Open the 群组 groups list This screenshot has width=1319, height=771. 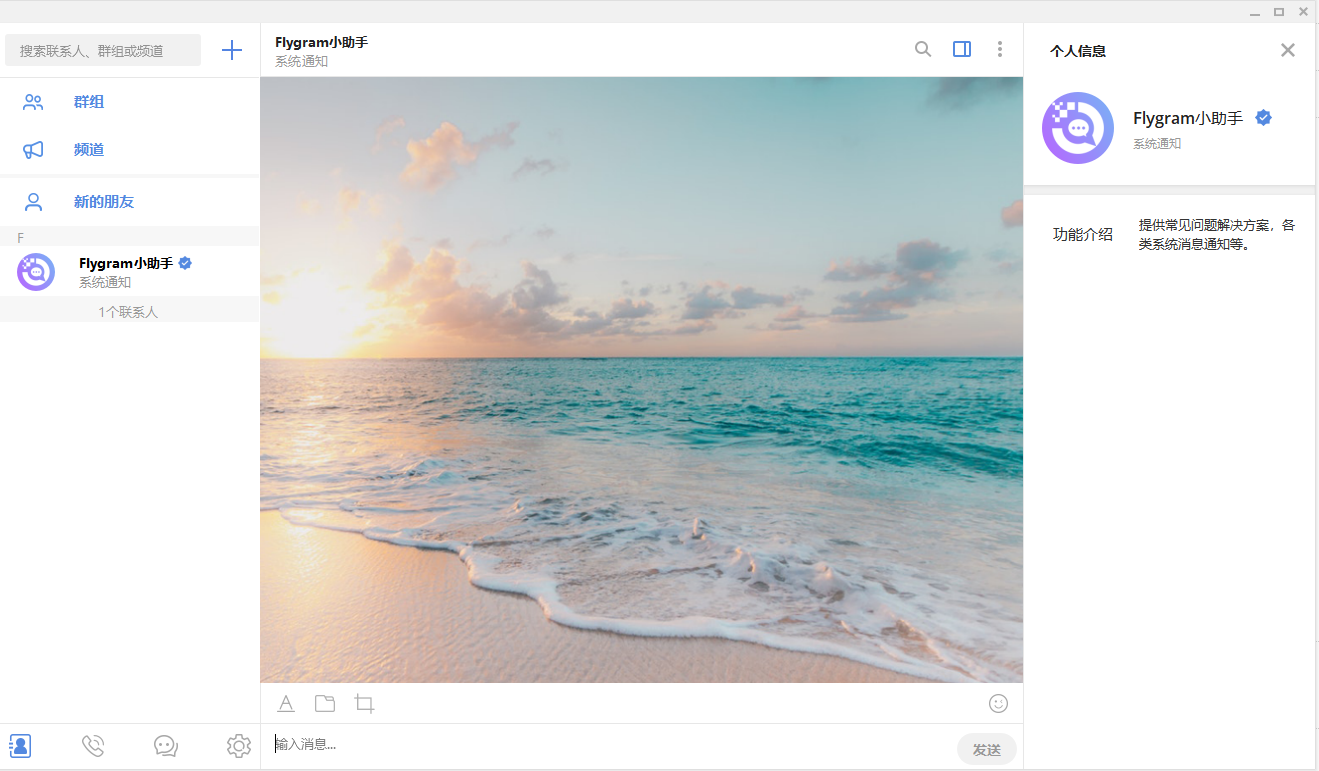click(88, 102)
